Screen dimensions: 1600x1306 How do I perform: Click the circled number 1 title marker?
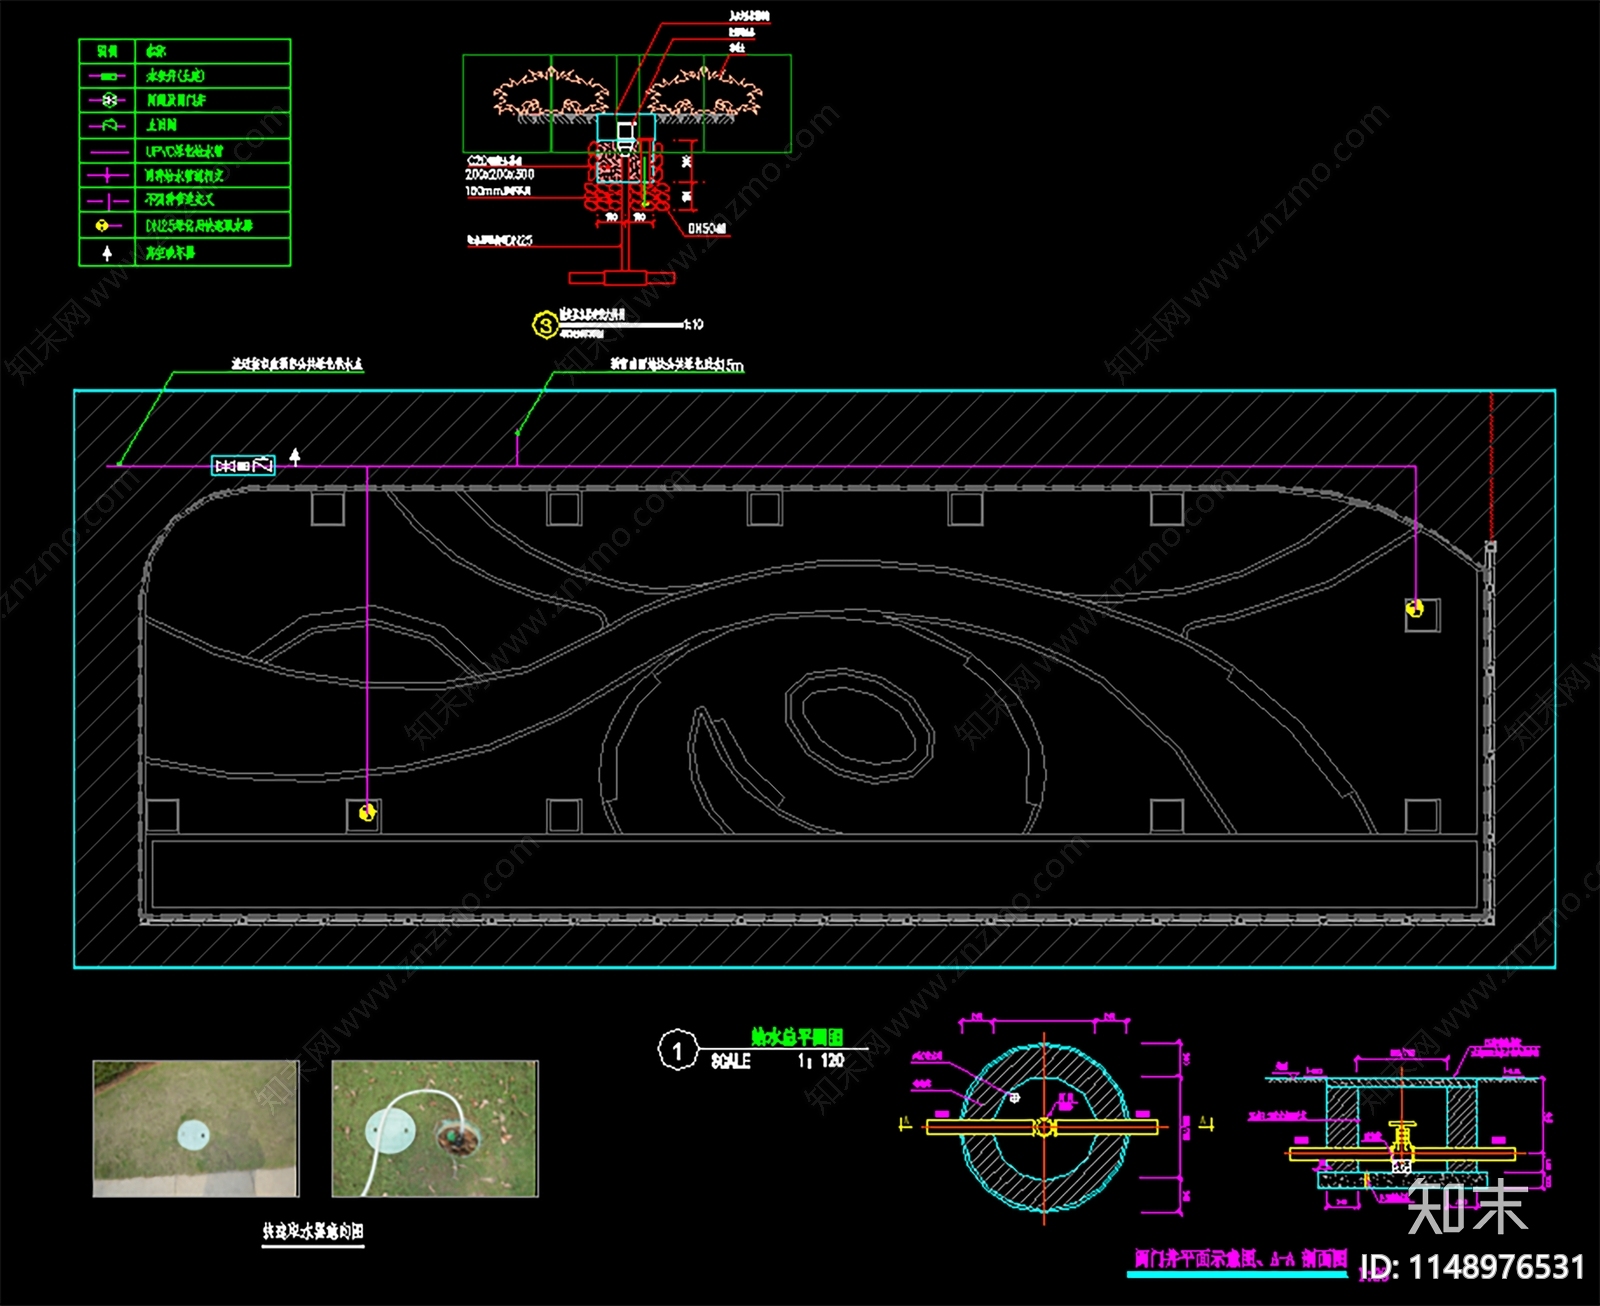(677, 1051)
